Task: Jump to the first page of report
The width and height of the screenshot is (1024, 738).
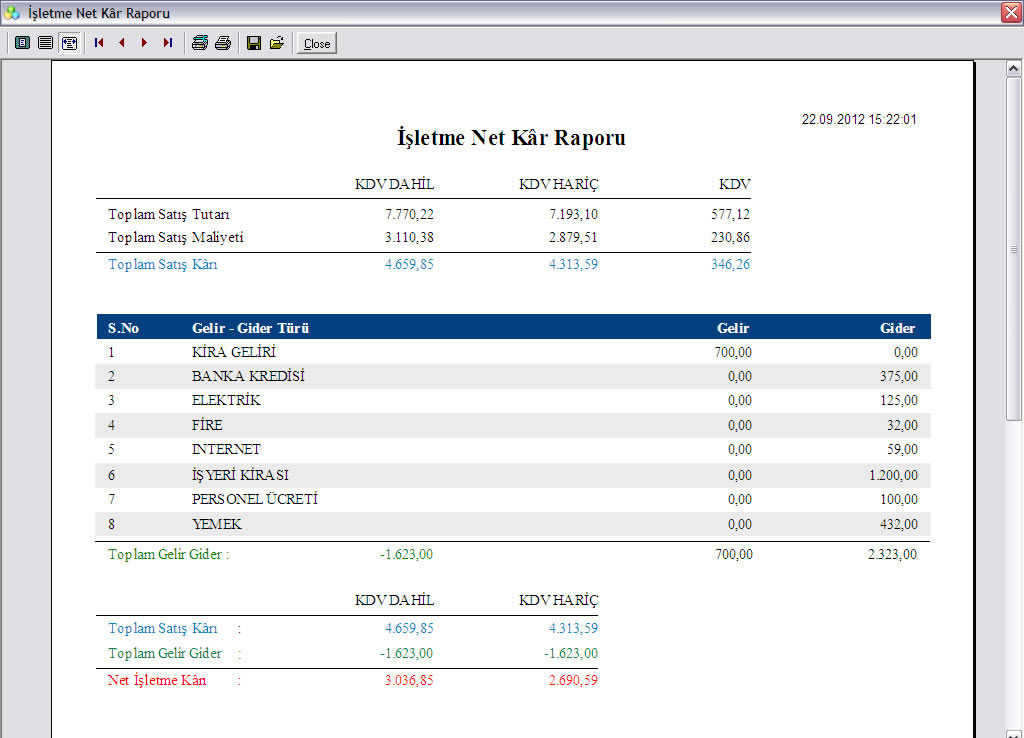Action: [99, 43]
